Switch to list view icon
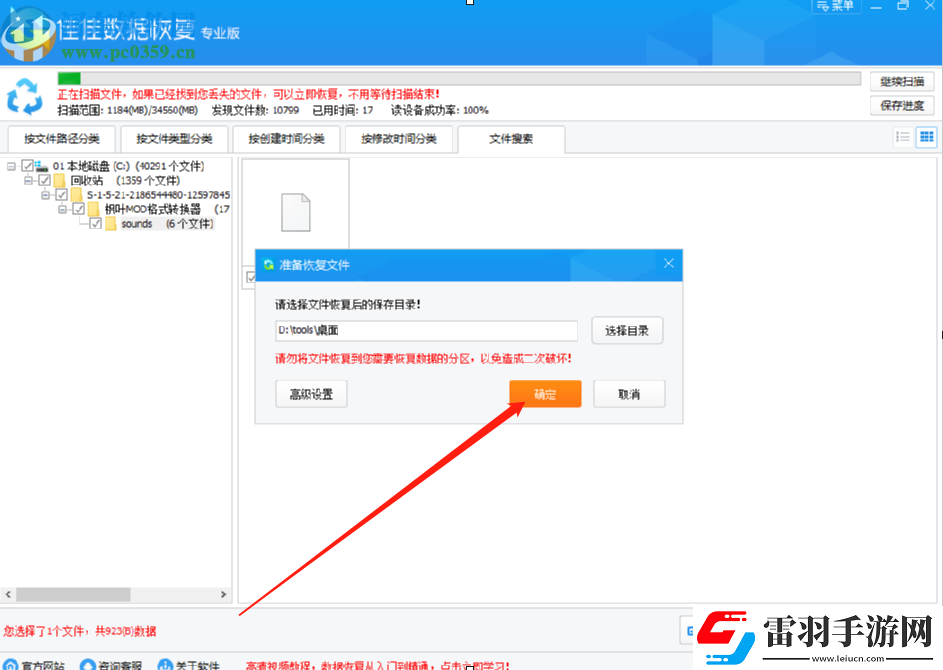Viewport: 943px width, 670px height. tap(903, 137)
